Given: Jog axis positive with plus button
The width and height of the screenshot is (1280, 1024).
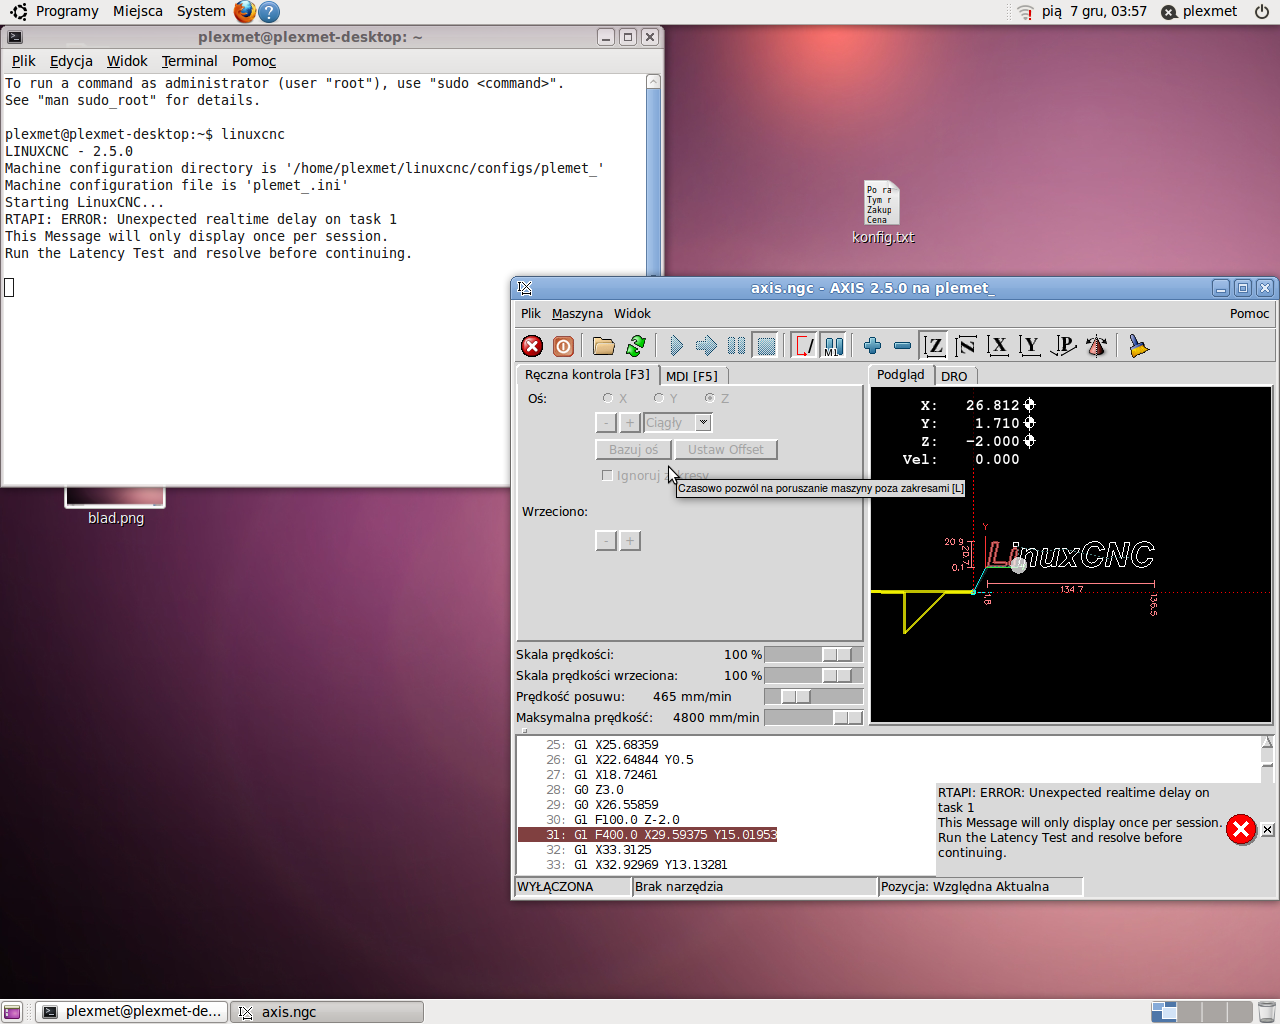Looking at the screenshot, I should coord(630,423).
